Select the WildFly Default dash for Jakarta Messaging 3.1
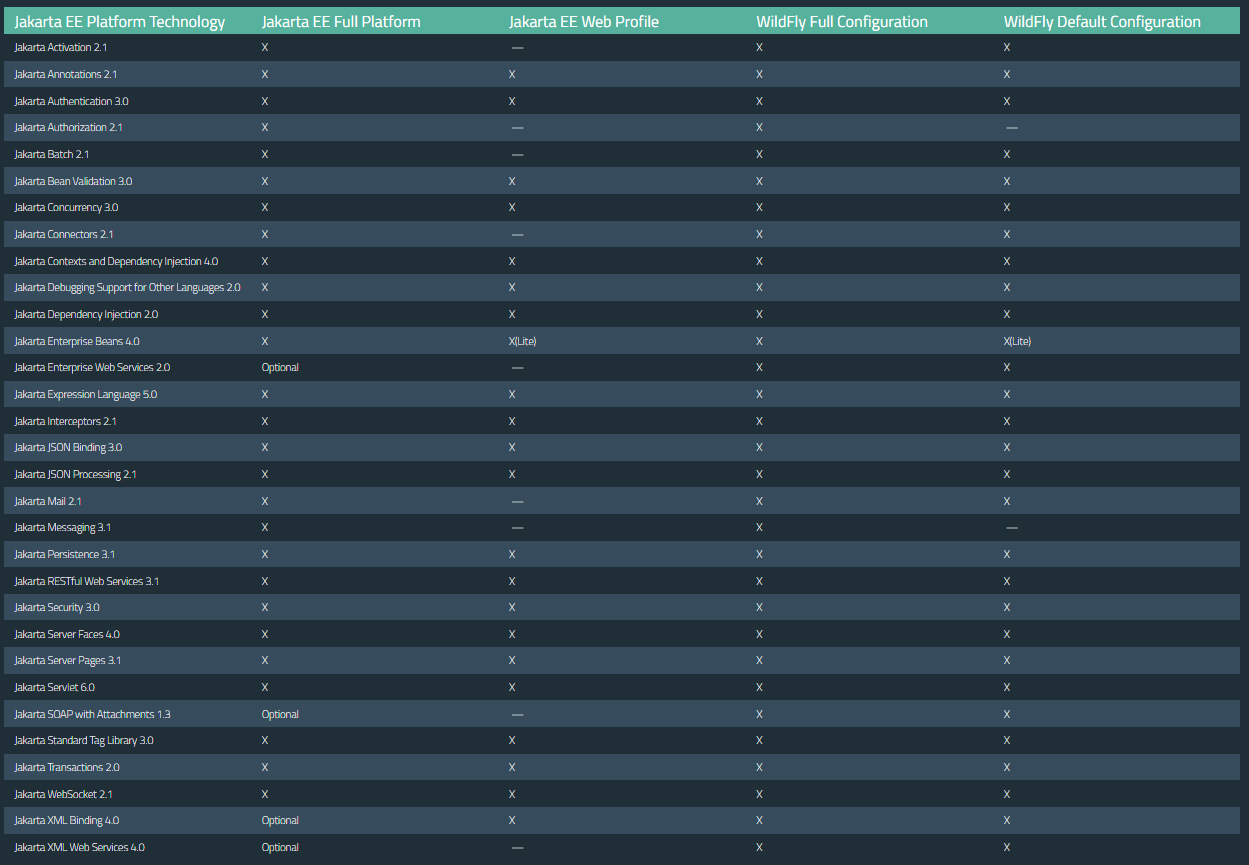Image resolution: width=1249 pixels, height=865 pixels. [1012, 528]
